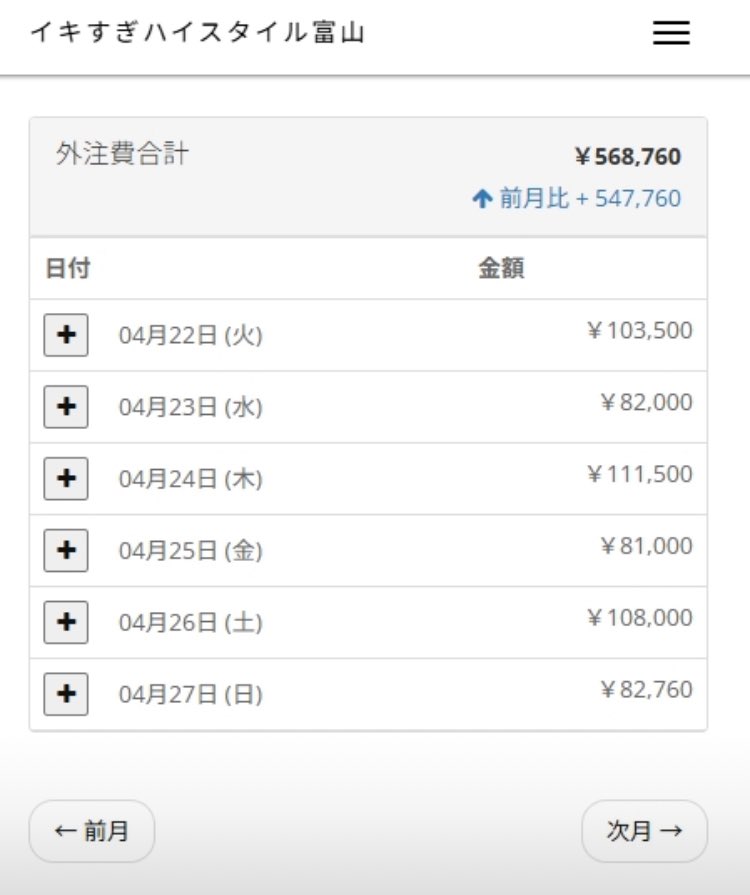Screen dimensions: 750x895
Task: Click the 04月26日 (土) date label
Action: (x=190, y=623)
